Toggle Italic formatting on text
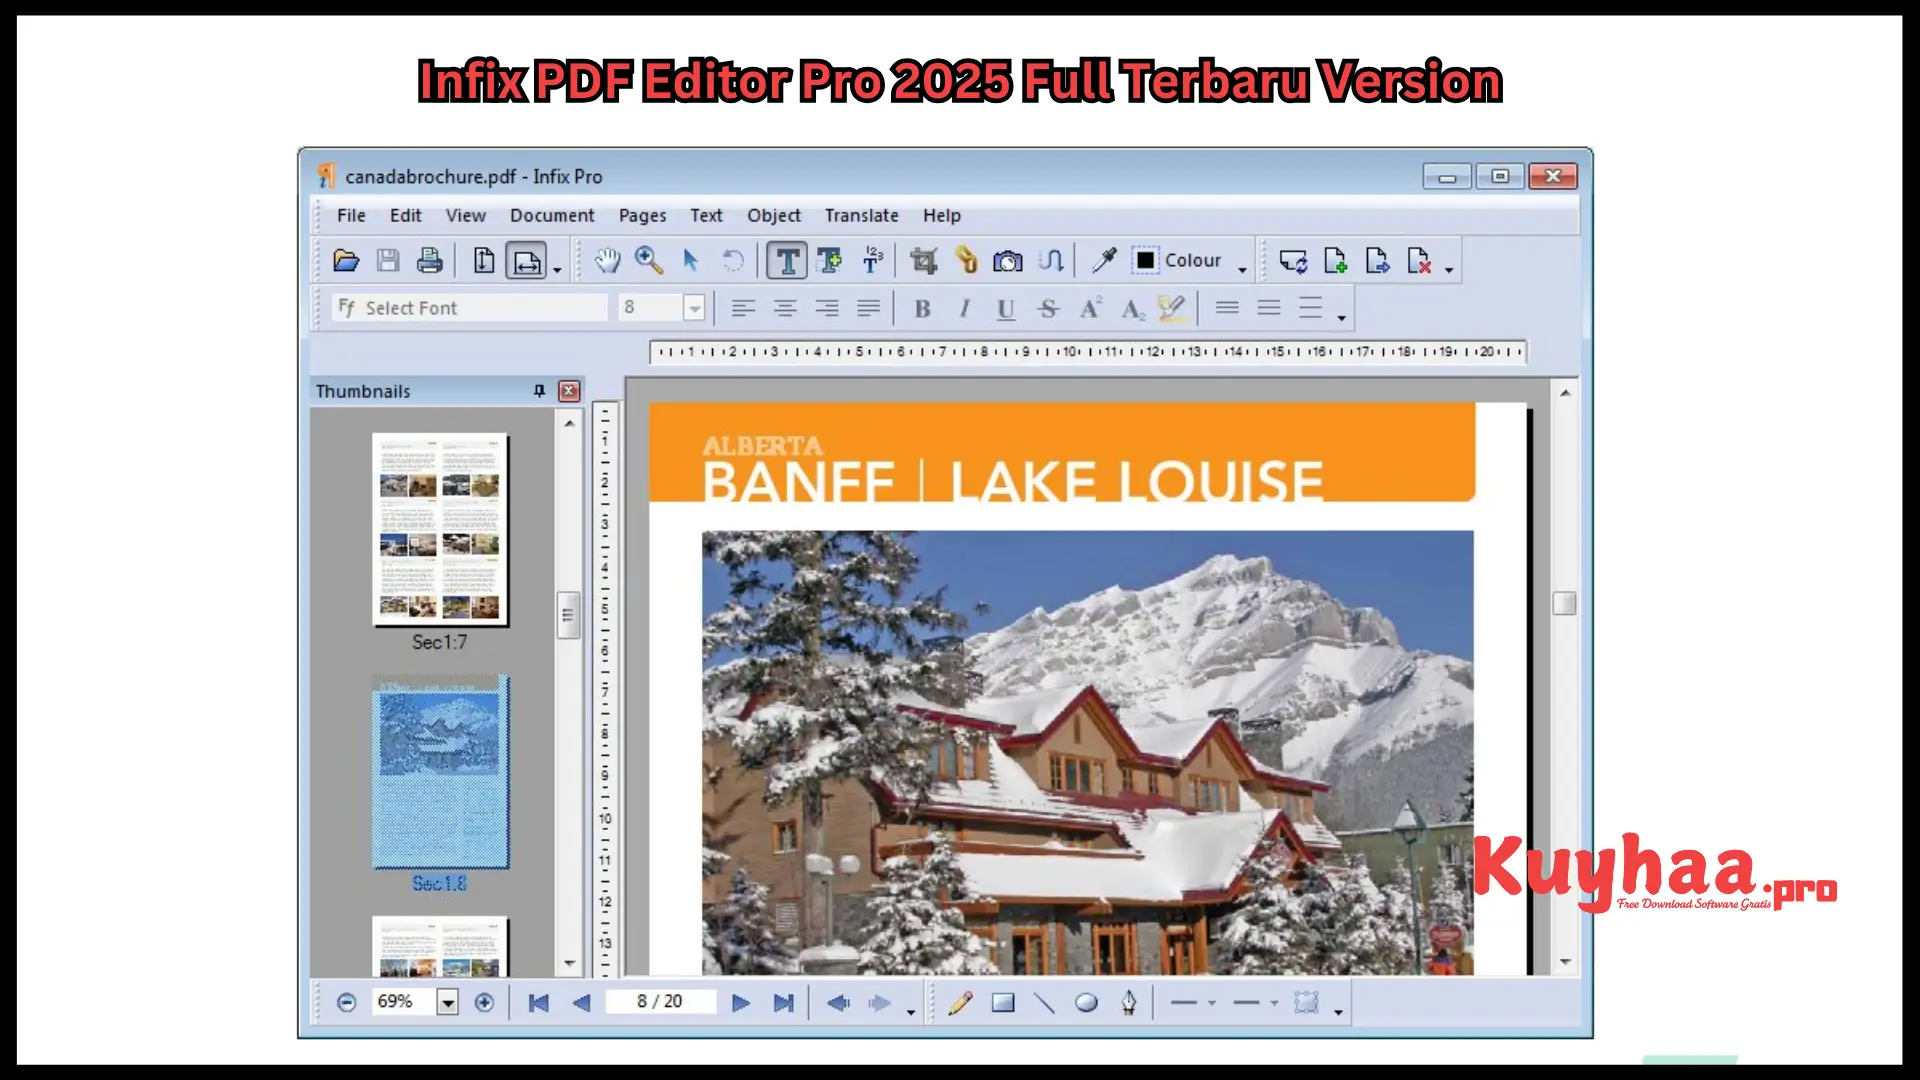The width and height of the screenshot is (1920, 1080). (x=961, y=307)
